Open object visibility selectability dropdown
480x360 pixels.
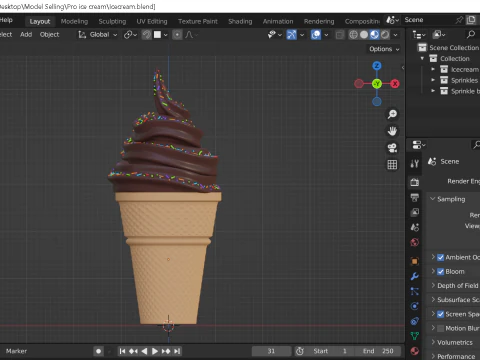[x=275, y=35]
